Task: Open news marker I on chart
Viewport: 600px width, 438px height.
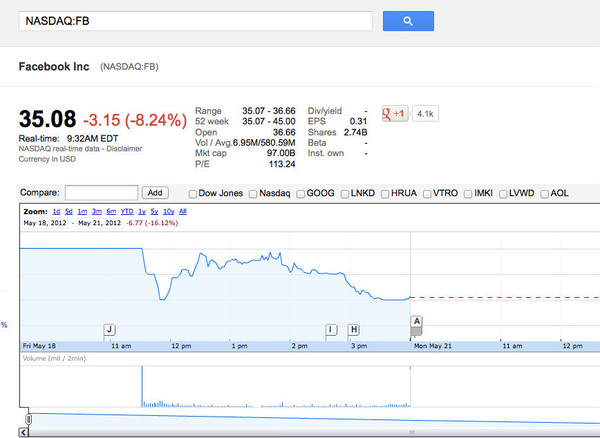Action: (331, 329)
